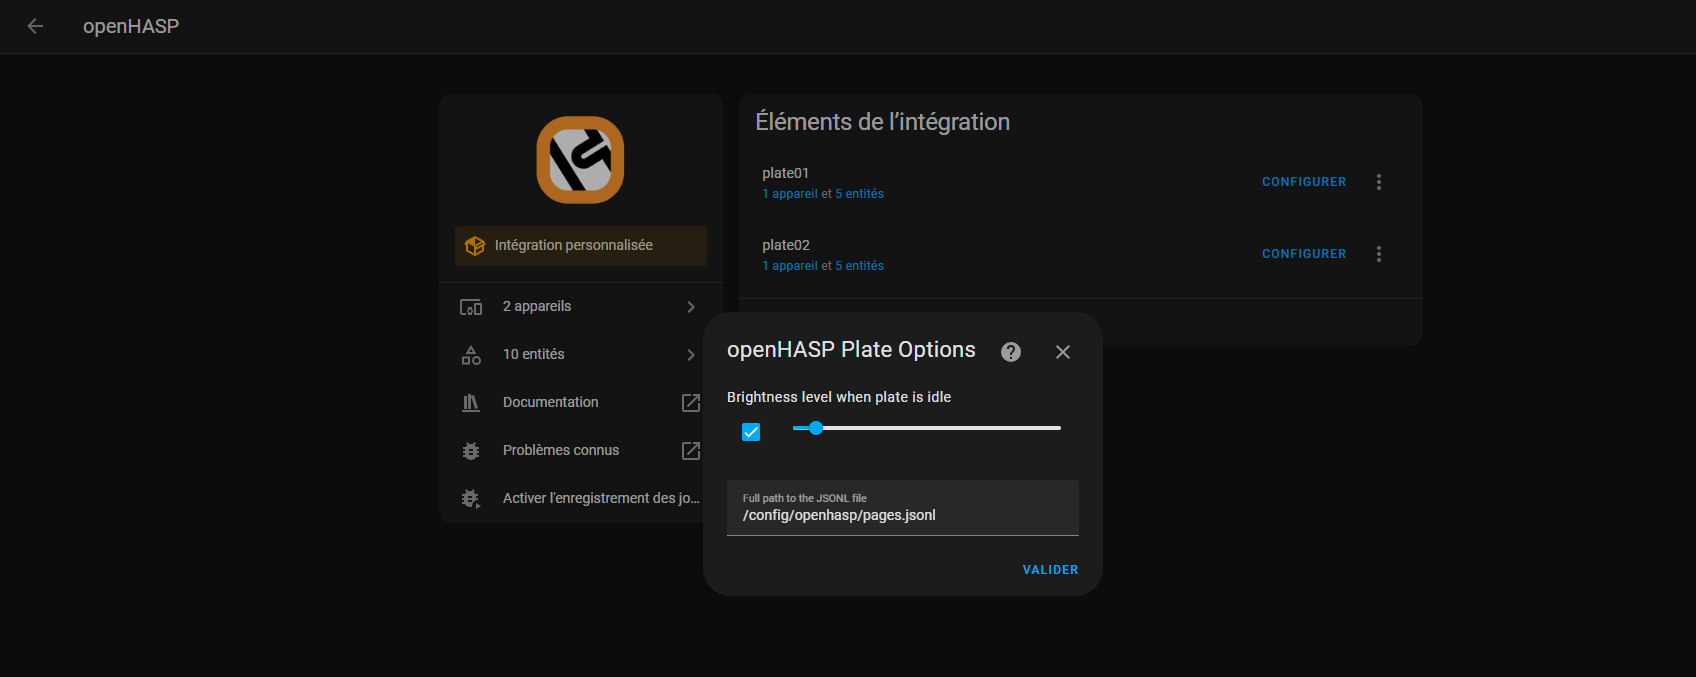Click the bug icon for Problèmes connus

(x=471, y=451)
